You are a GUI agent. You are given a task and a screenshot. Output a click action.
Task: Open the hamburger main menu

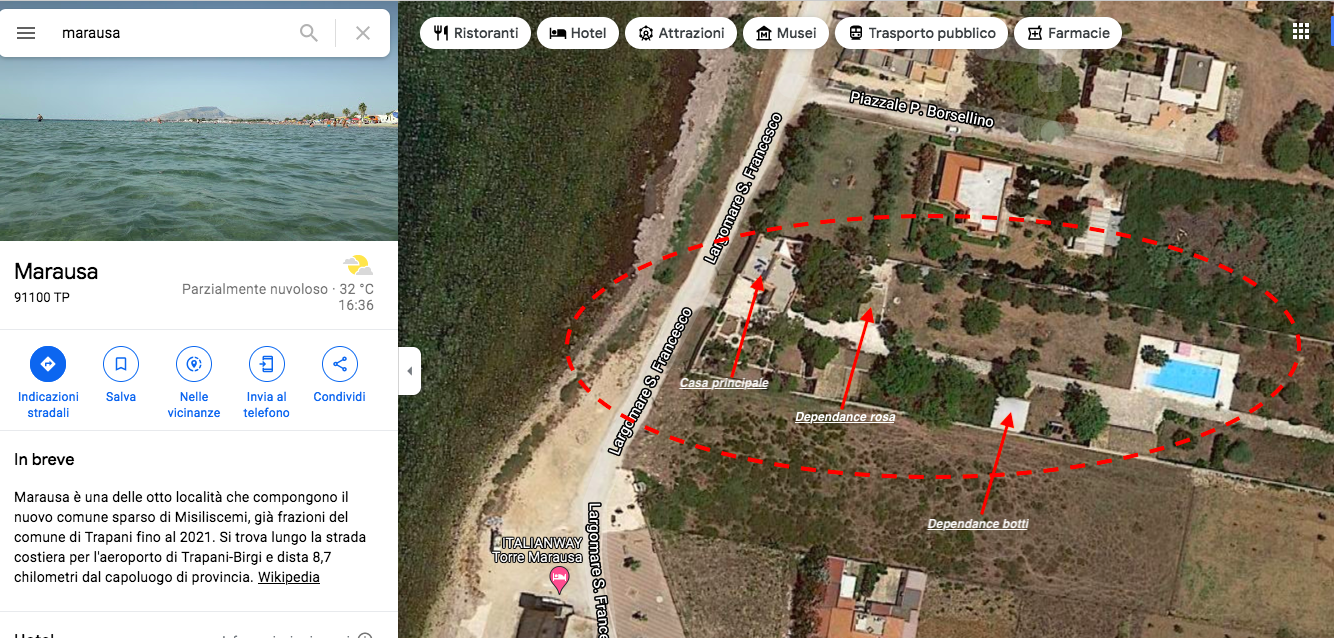(x=26, y=33)
